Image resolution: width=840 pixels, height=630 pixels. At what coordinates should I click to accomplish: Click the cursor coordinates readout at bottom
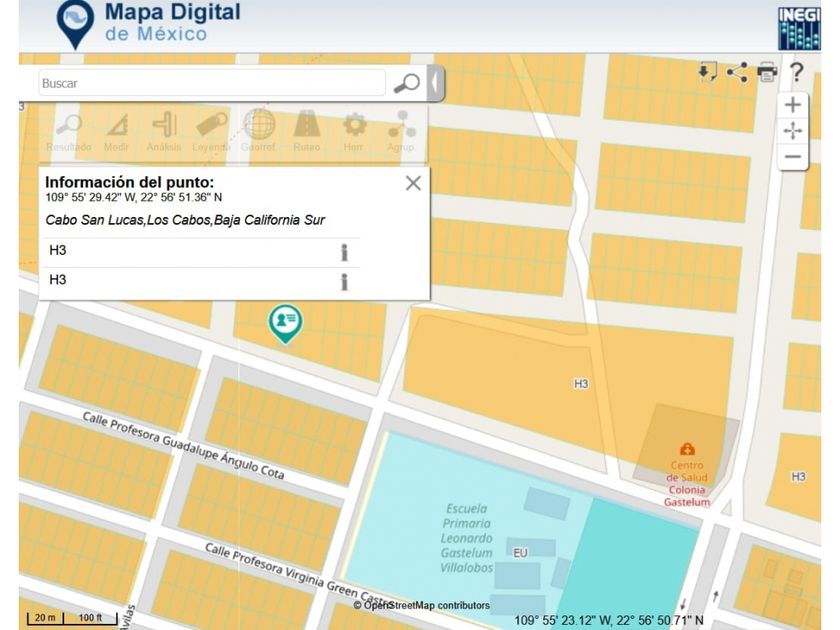(x=609, y=620)
